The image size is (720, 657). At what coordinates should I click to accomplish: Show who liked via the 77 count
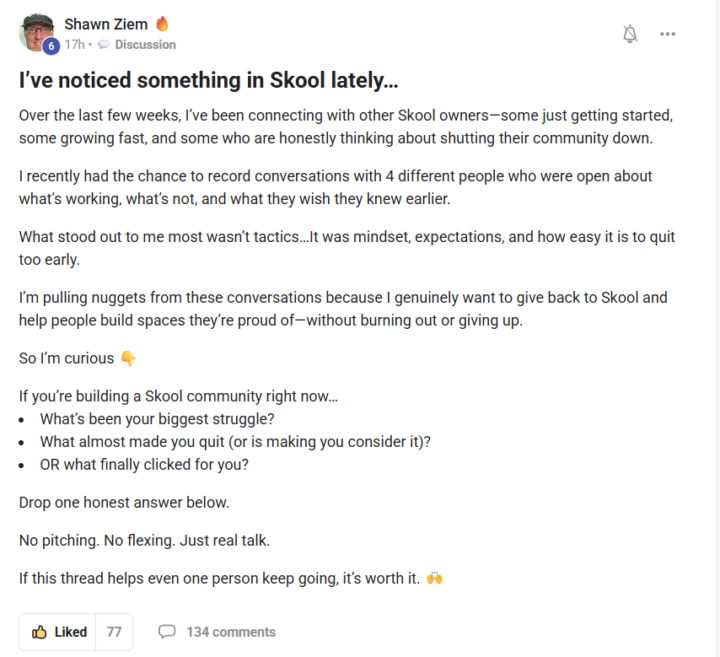pyautogui.click(x=114, y=632)
